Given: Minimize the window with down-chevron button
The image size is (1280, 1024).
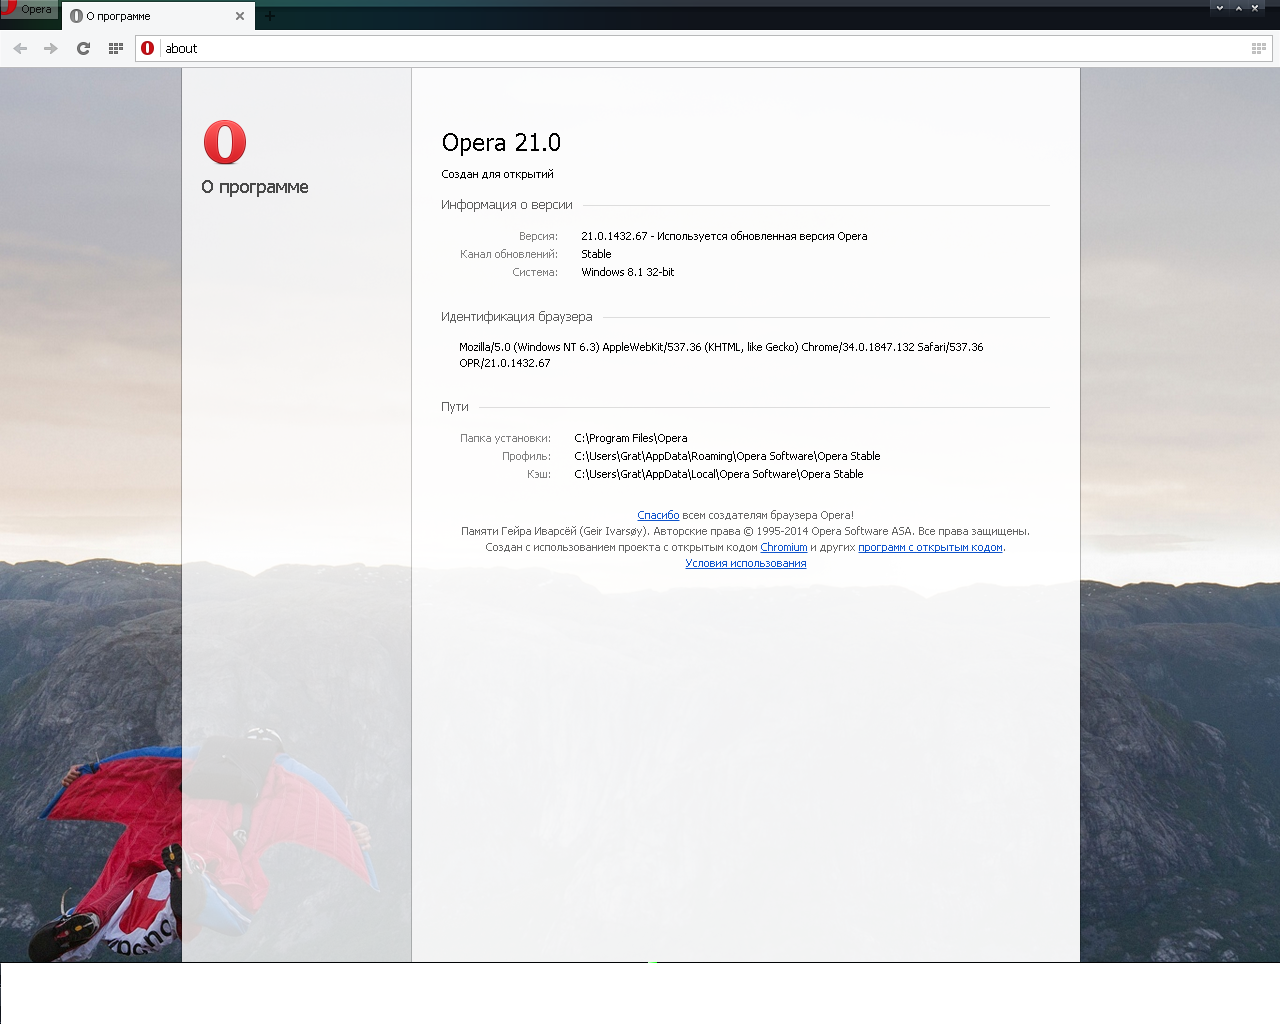Looking at the screenshot, I should pyautogui.click(x=1220, y=8).
